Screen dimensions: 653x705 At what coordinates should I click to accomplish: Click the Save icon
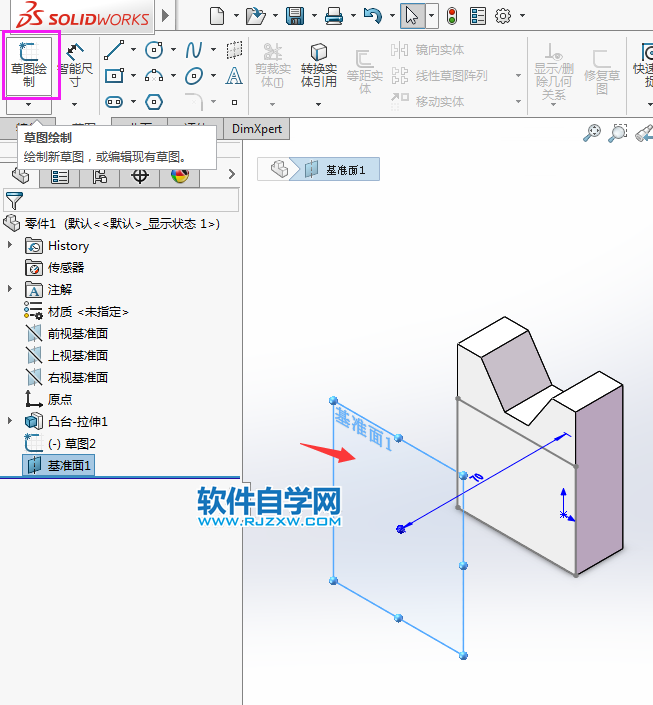(x=295, y=16)
